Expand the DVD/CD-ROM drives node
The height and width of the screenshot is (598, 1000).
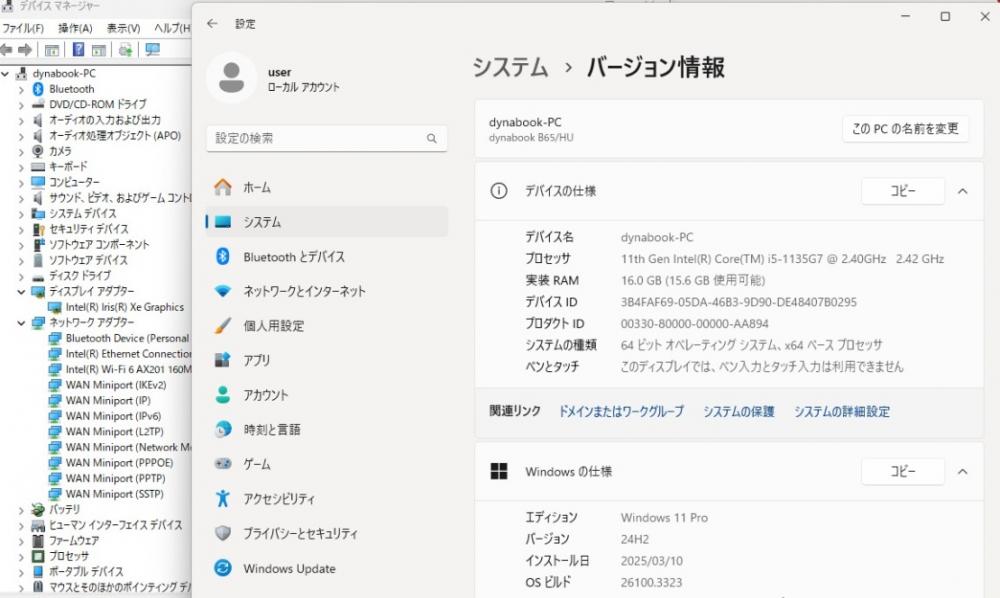click(21, 105)
